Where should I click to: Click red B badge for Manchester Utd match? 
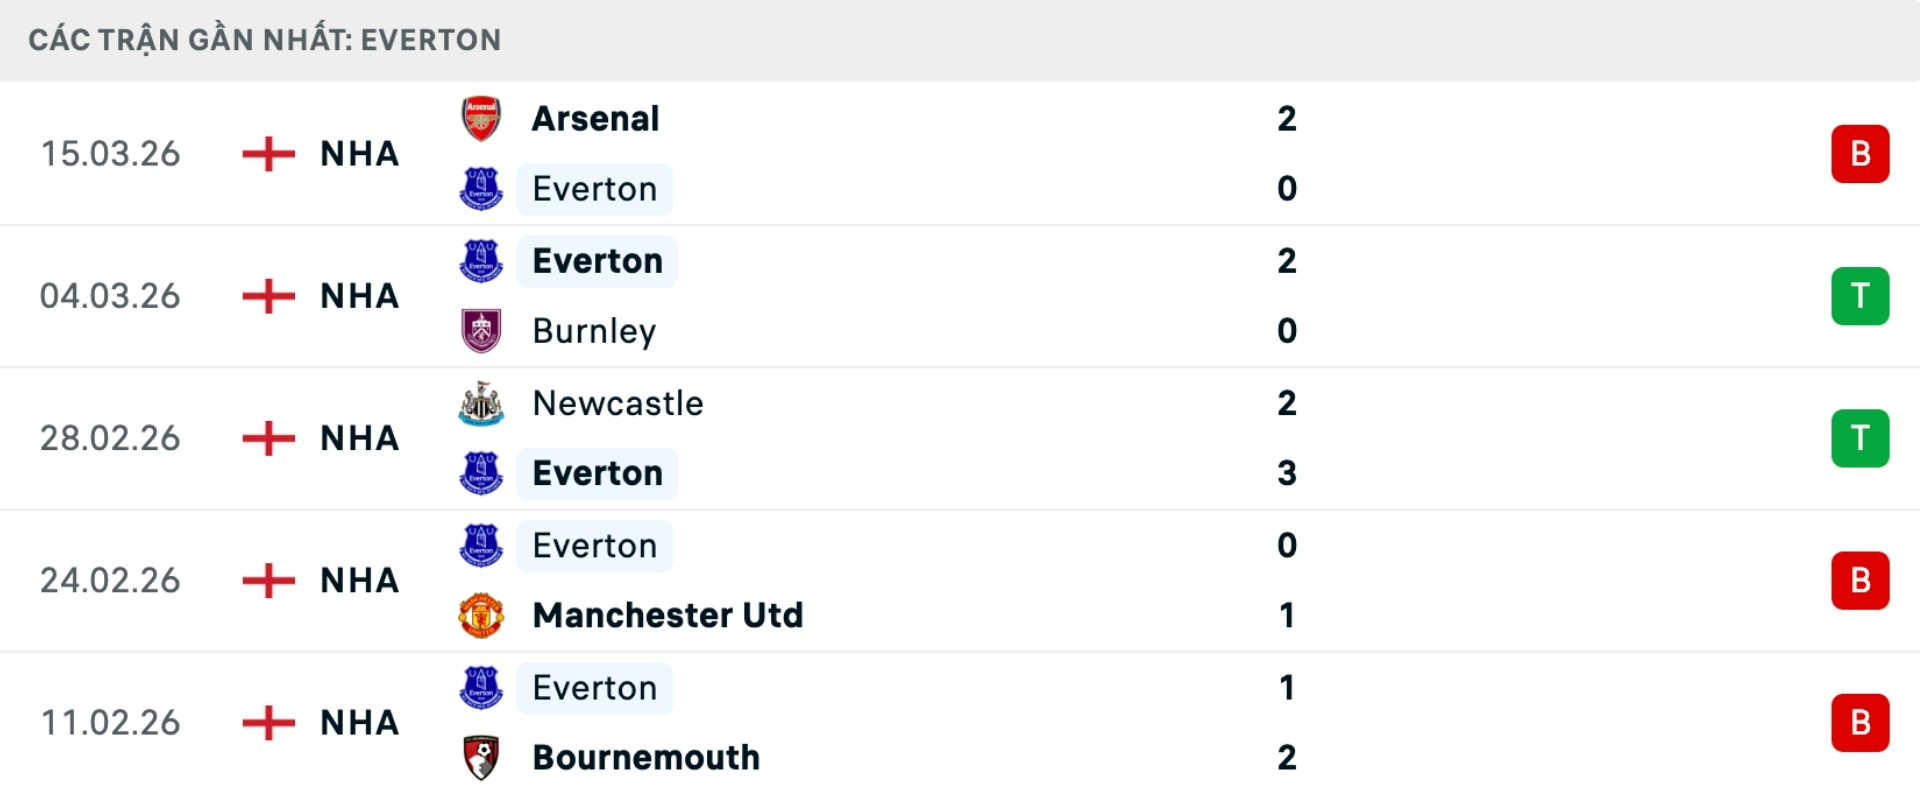(x=1859, y=580)
